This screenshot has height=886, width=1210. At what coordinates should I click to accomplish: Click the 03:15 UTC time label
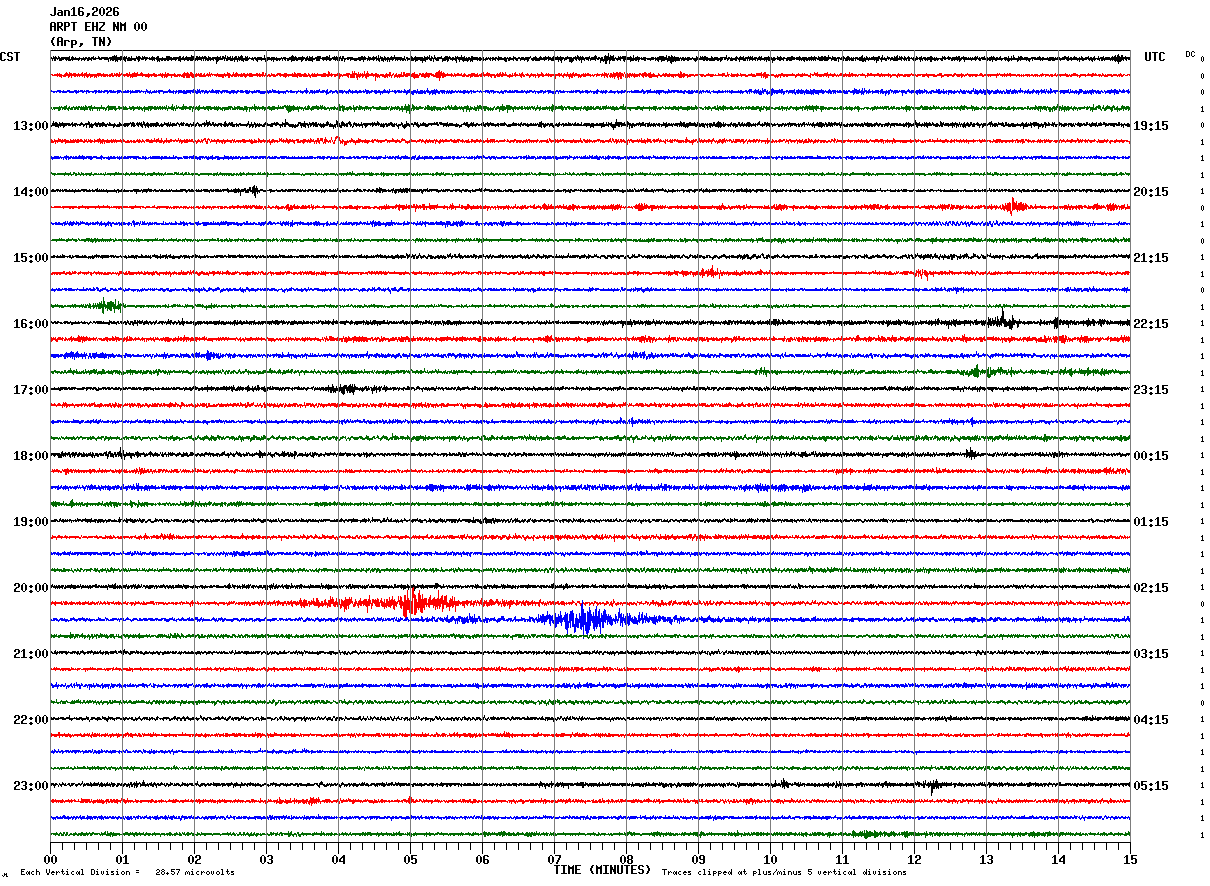click(1151, 654)
